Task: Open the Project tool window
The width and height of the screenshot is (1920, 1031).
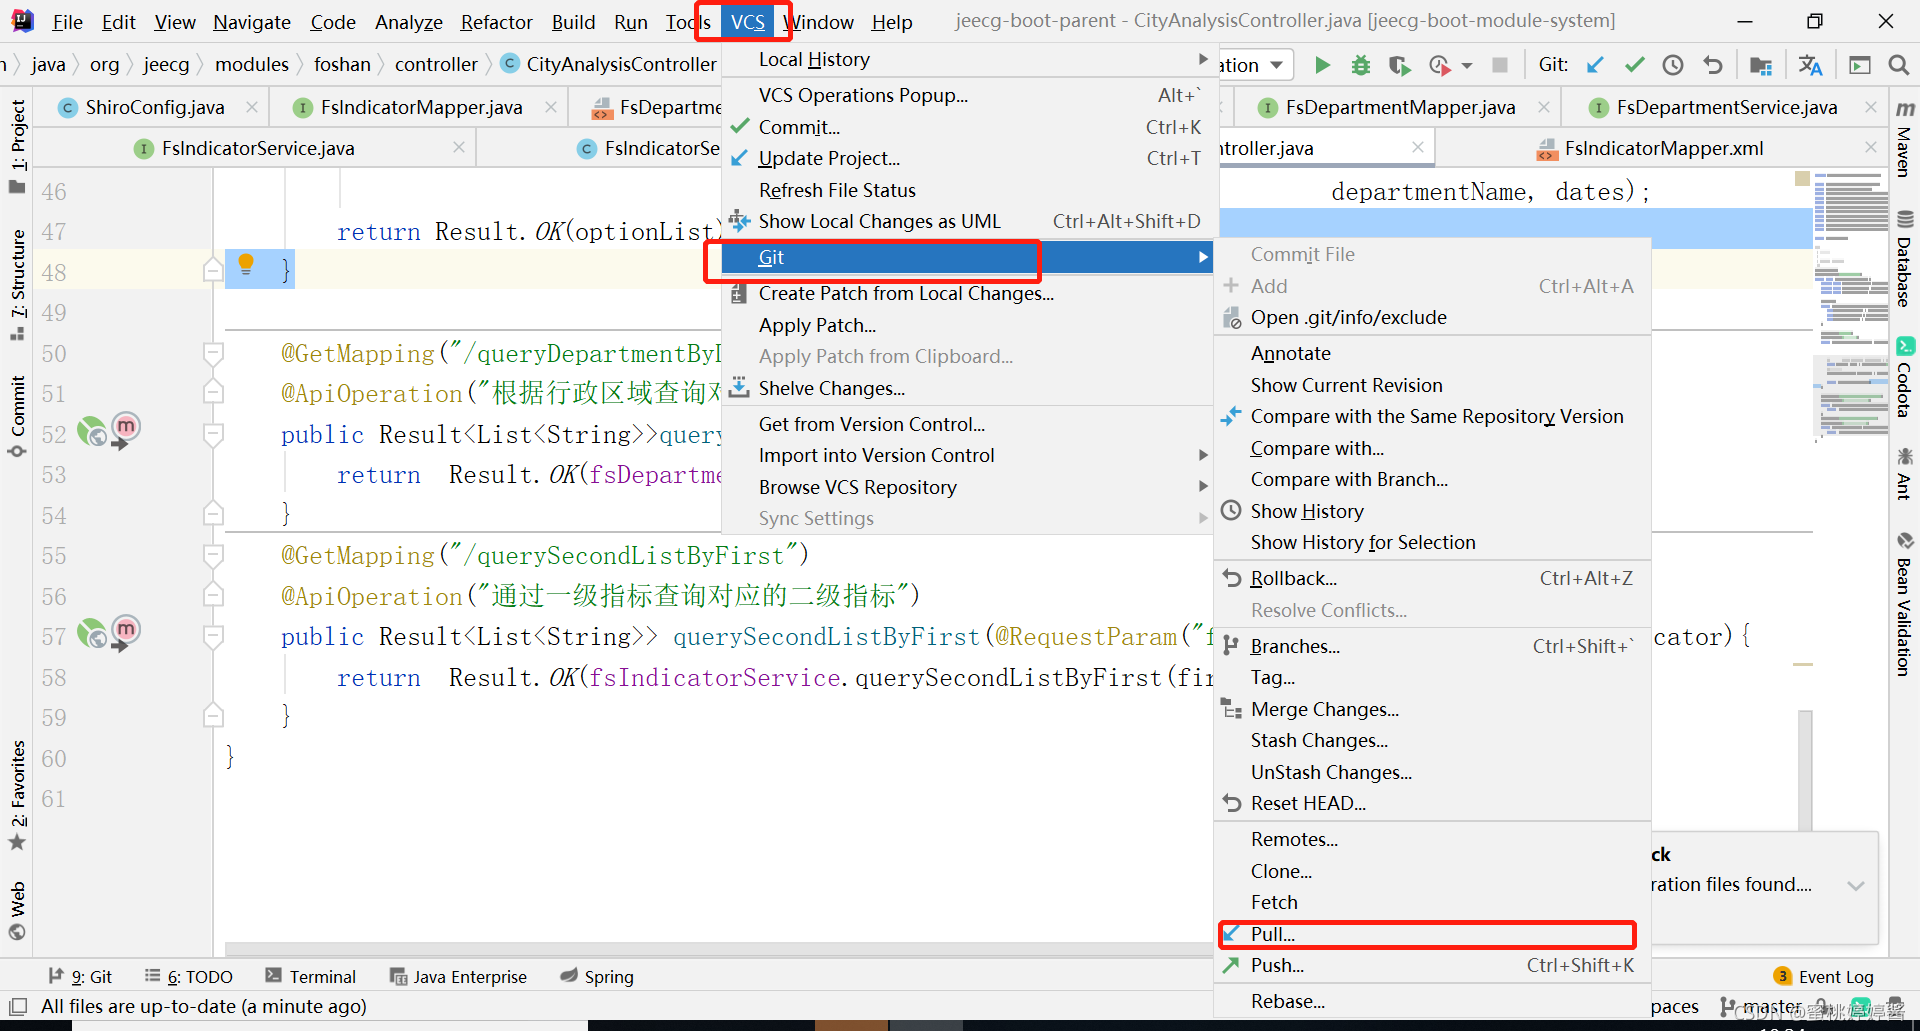Action: coord(17,146)
